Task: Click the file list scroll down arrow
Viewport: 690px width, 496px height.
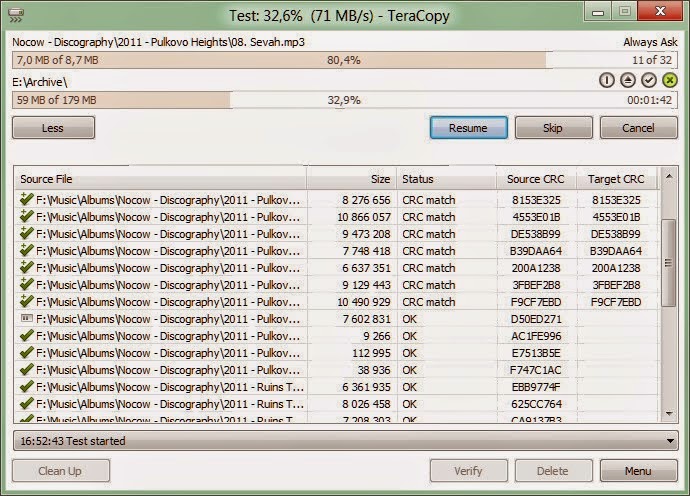Action: [668, 413]
